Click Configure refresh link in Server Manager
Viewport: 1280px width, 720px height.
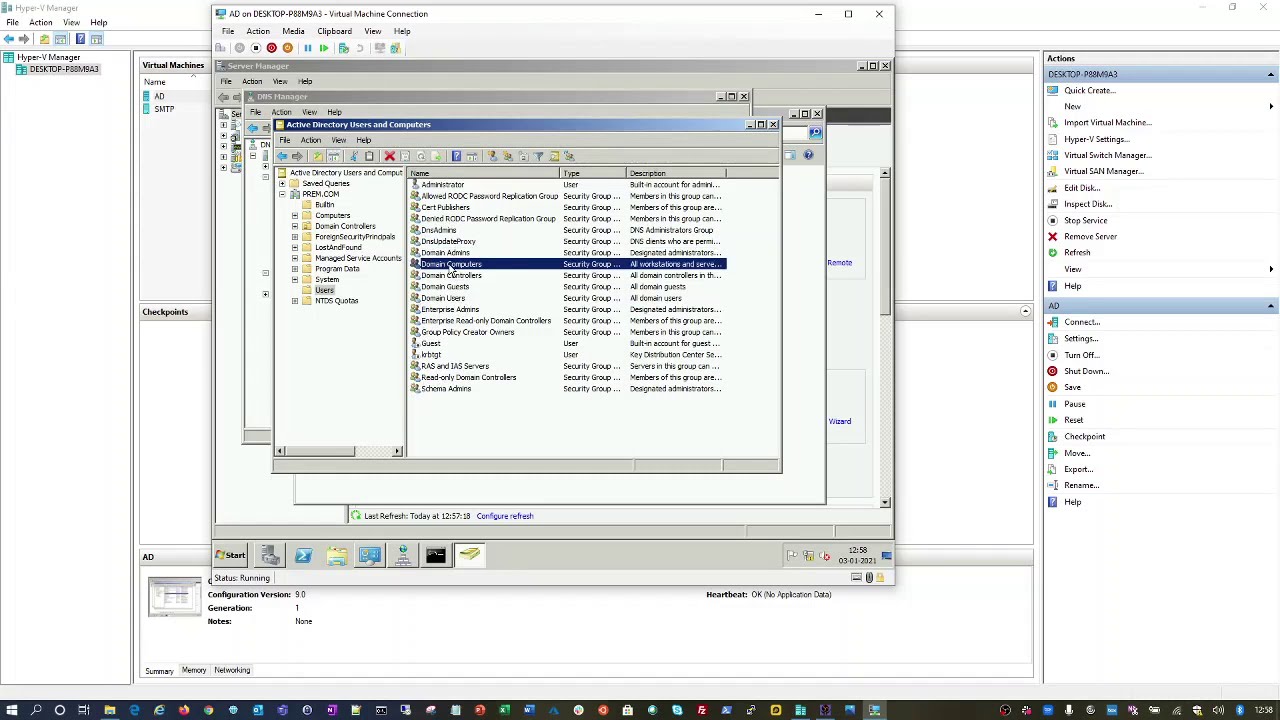[x=505, y=516]
